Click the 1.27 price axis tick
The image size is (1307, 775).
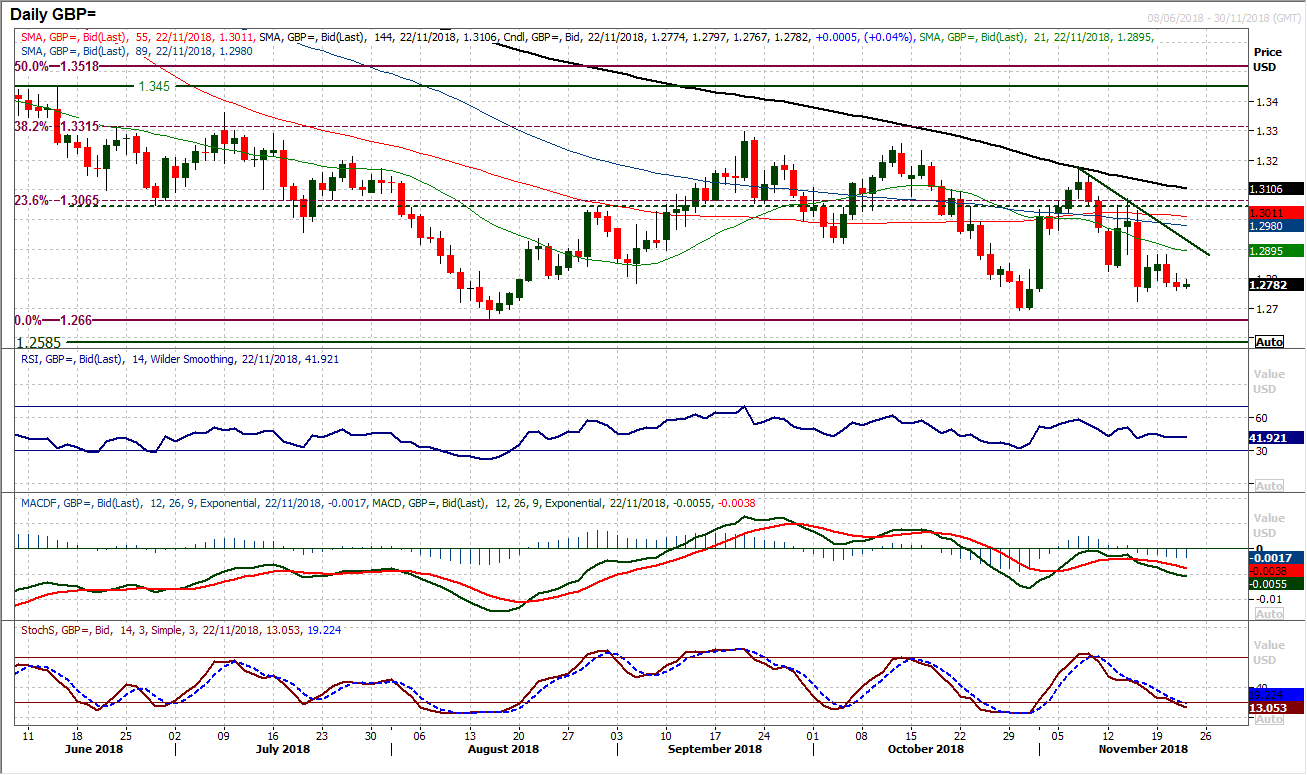tap(1267, 309)
